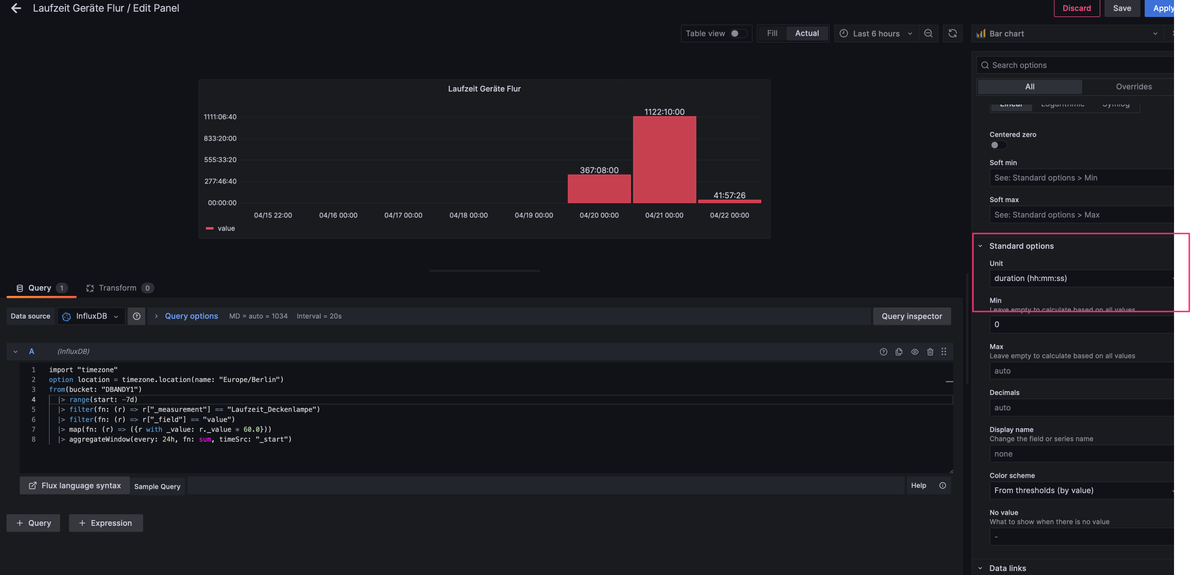This screenshot has height=575, width=1200.
Task: Click the bar chart icon in picker
Action: 981,34
